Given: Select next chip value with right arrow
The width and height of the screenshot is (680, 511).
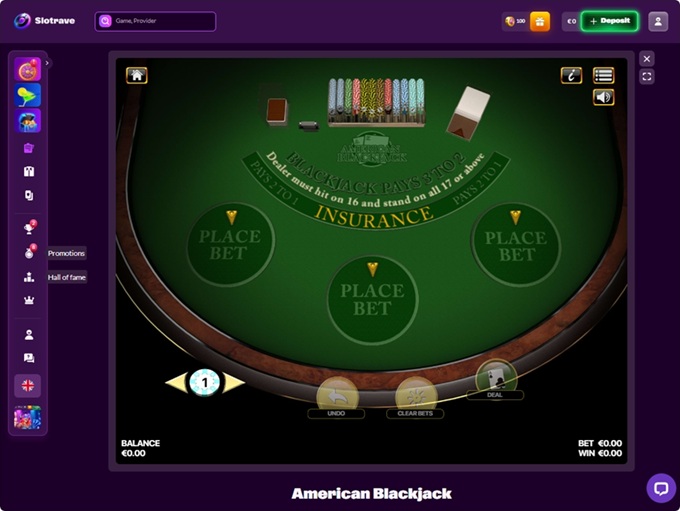Looking at the screenshot, I should click(234, 383).
